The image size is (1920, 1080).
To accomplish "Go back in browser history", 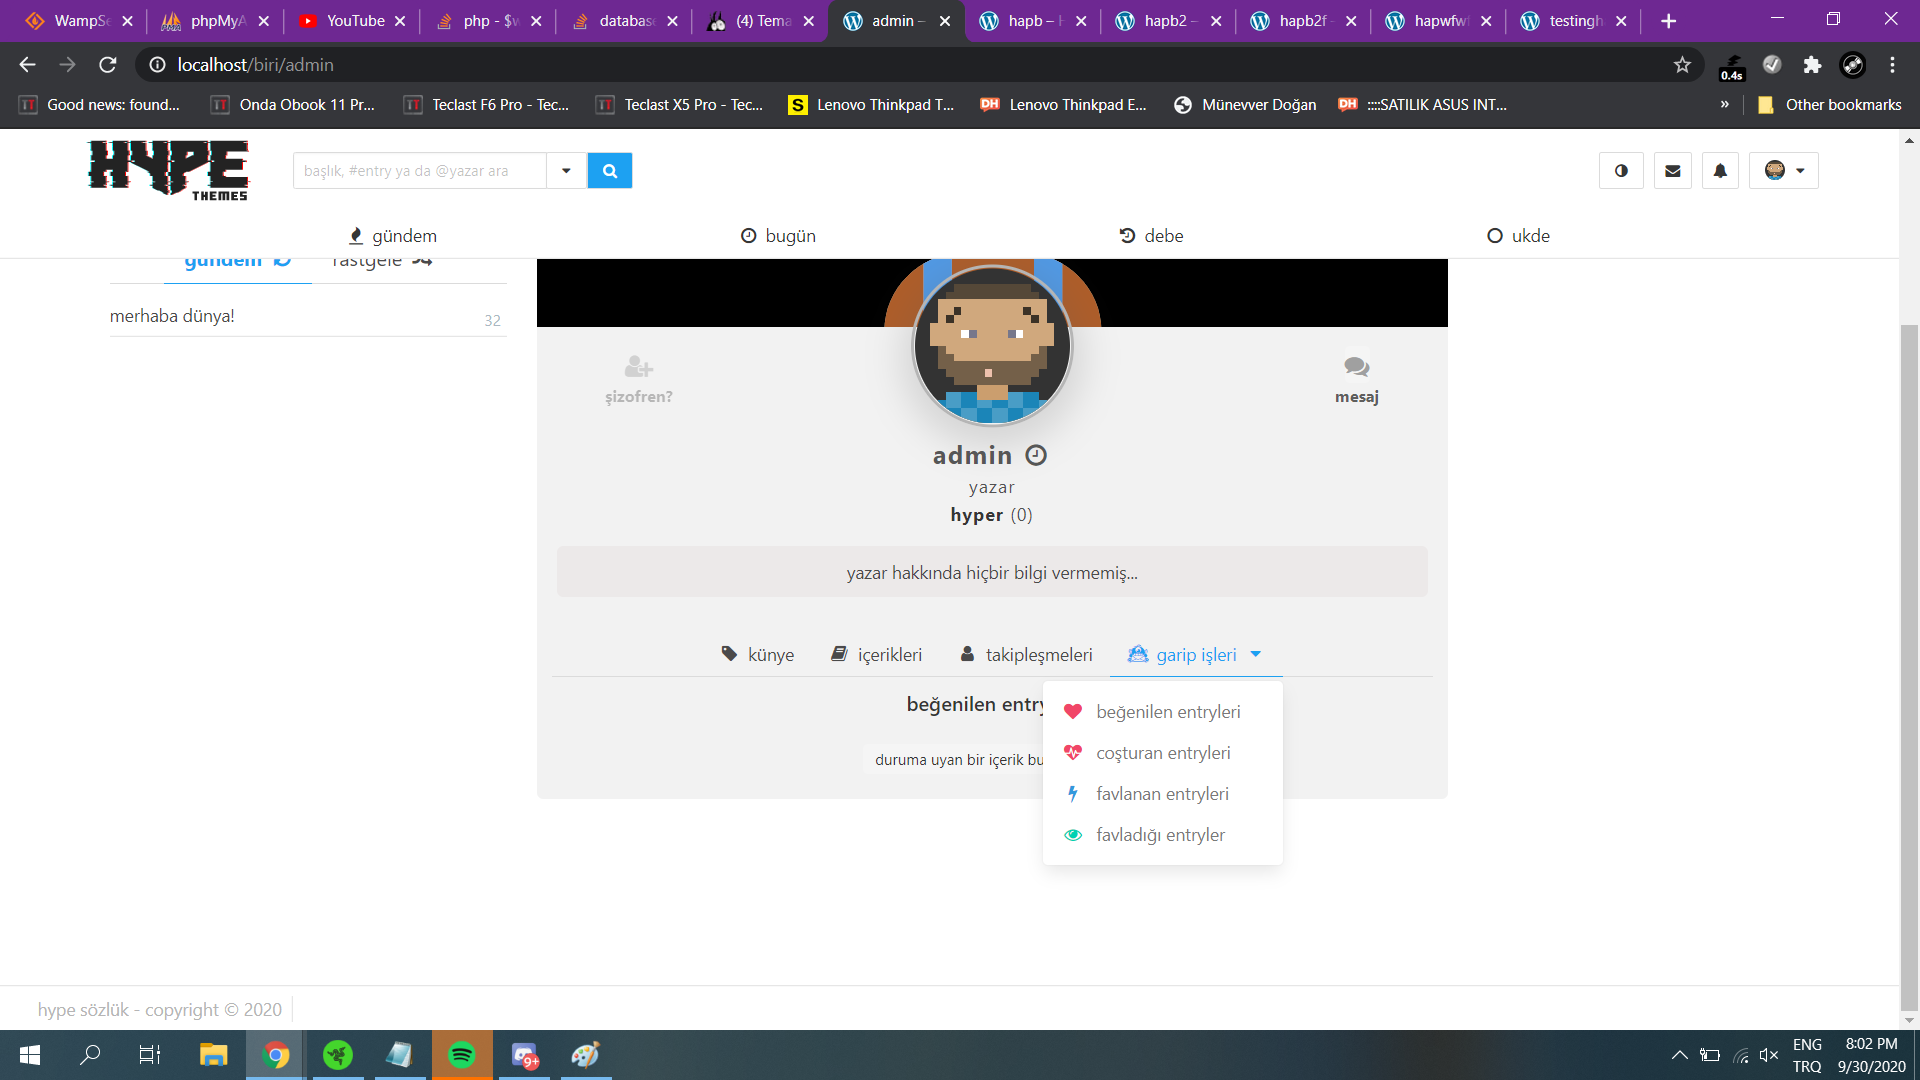I will [x=27, y=65].
